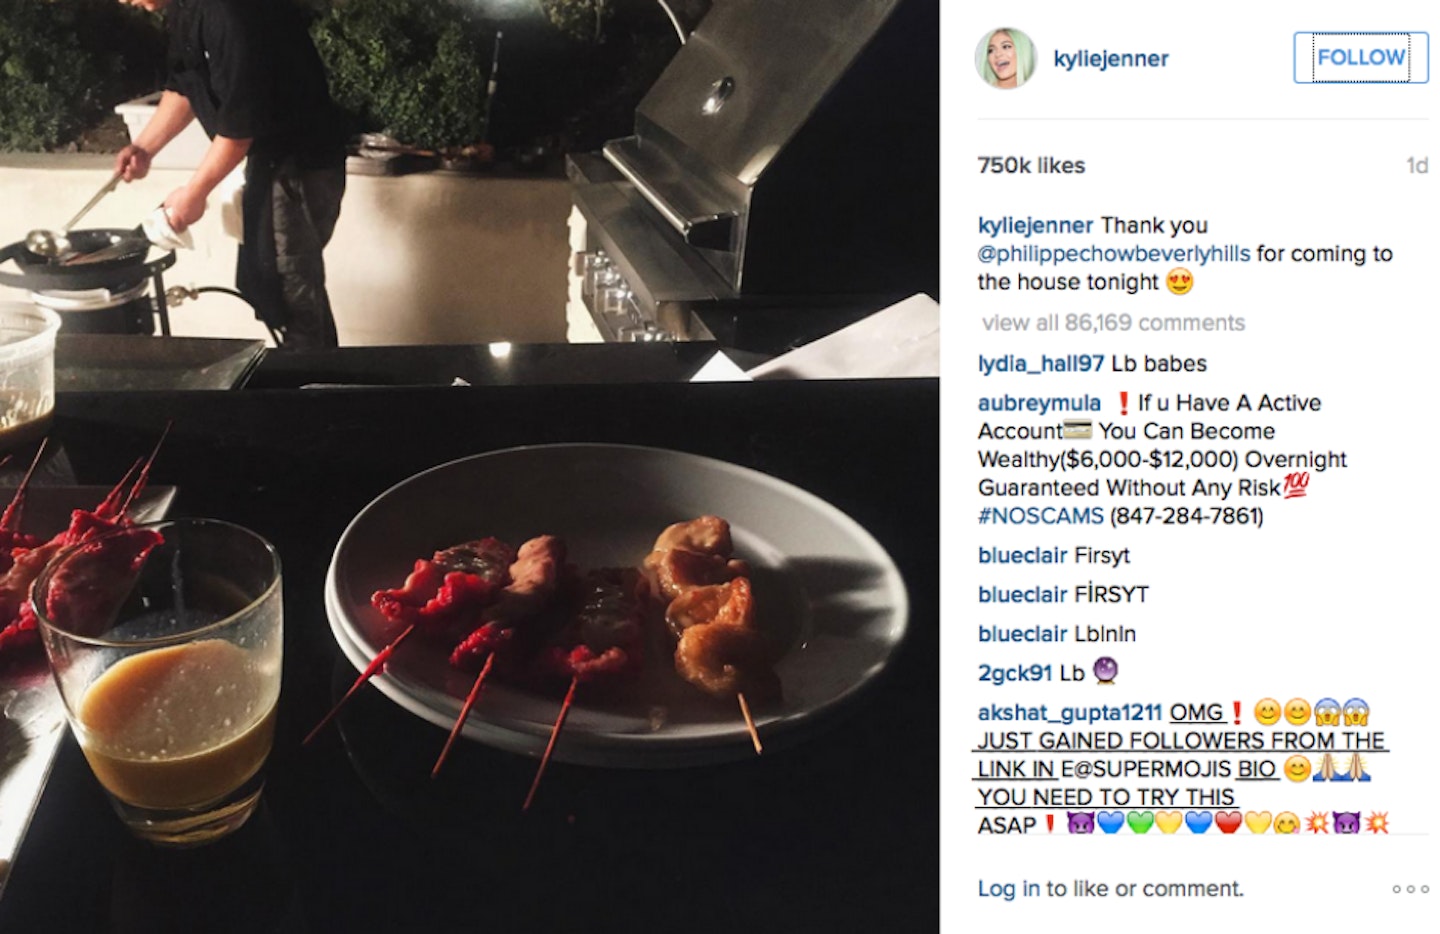The width and height of the screenshot is (1440, 934).
Task: Open akshat_gupta1211 commenter profile
Action: 1070,713
